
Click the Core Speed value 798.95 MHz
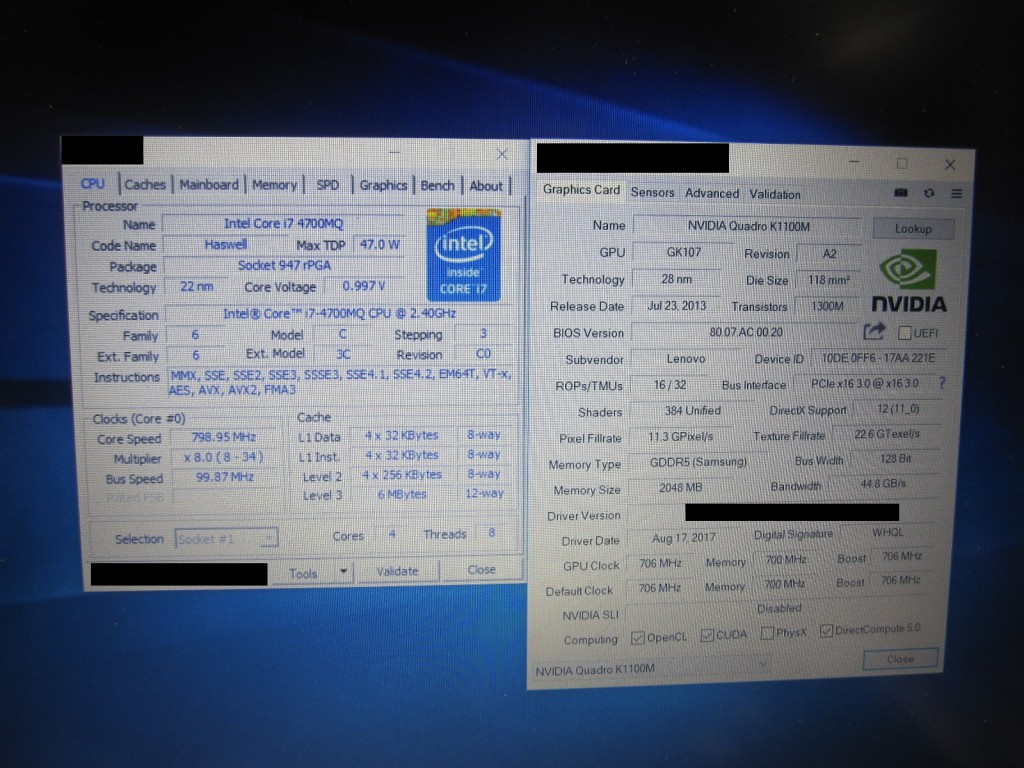point(223,437)
